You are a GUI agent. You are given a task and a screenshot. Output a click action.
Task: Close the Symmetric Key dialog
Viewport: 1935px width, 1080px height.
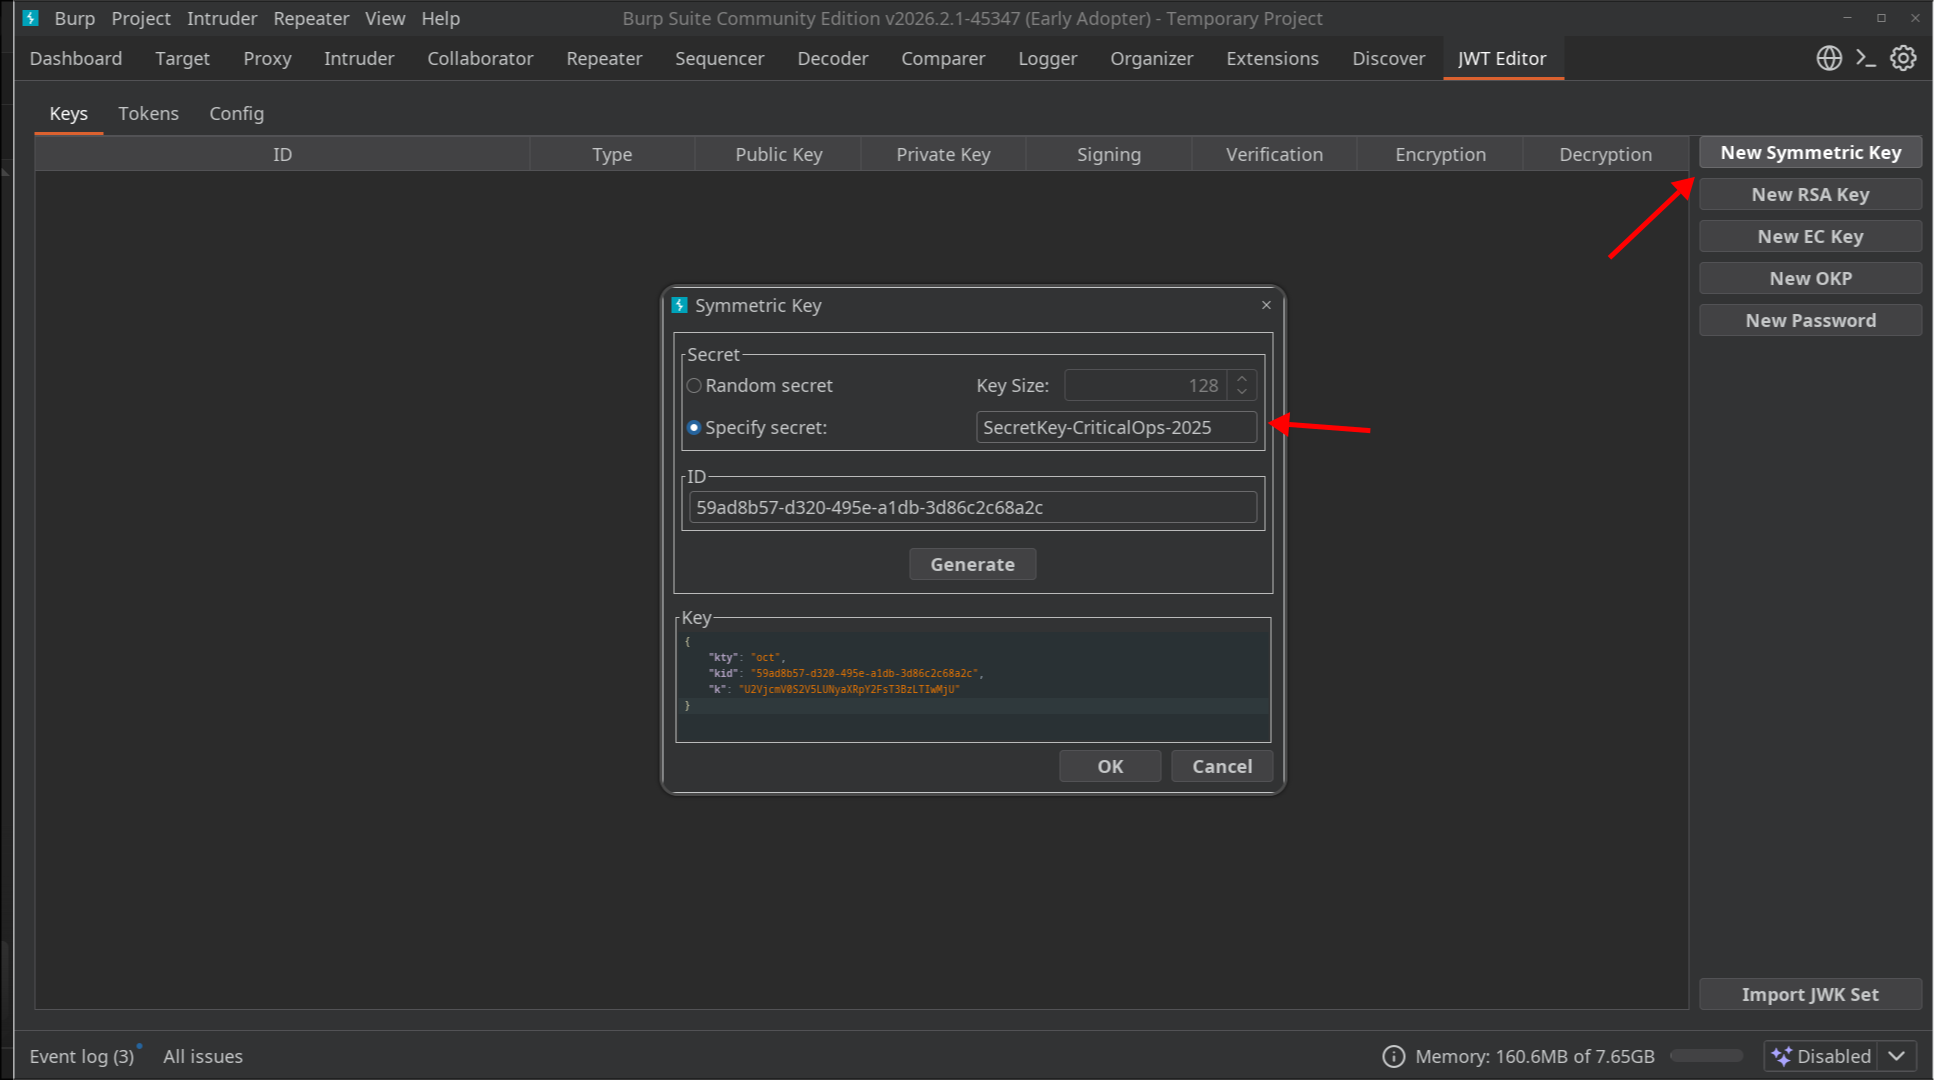[x=1266, y=305]
